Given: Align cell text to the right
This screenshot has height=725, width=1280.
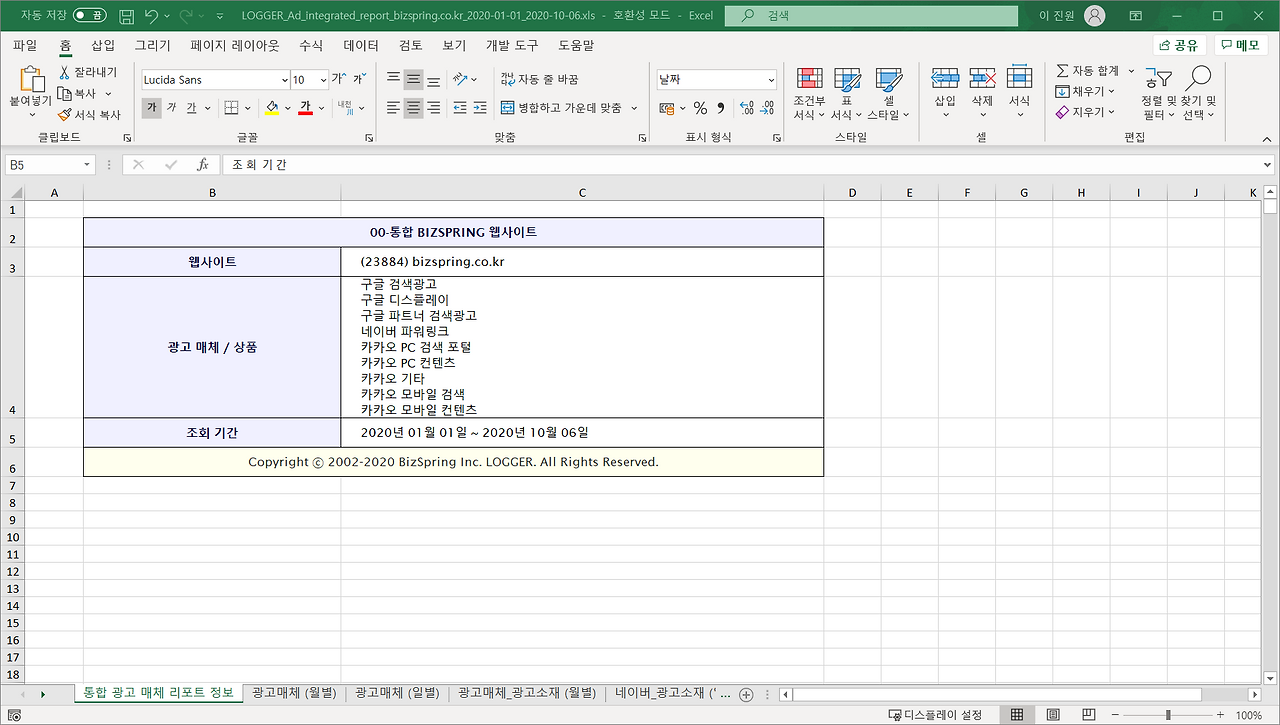Looking at the screenshot, I should point(433,108).
